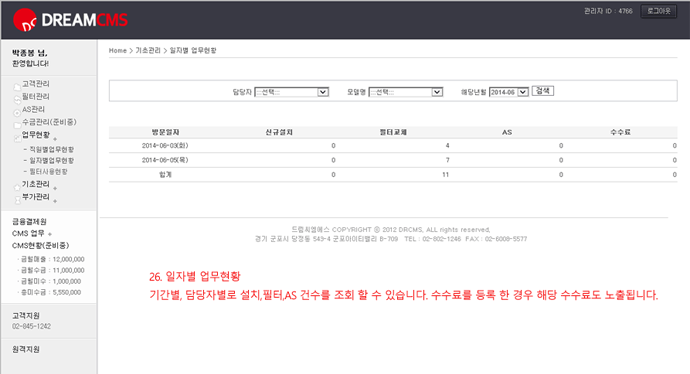Viewport: 690px width, 374px height.
Task: Click 금월매출 12,000,000 value
Action: click(69, 259)
